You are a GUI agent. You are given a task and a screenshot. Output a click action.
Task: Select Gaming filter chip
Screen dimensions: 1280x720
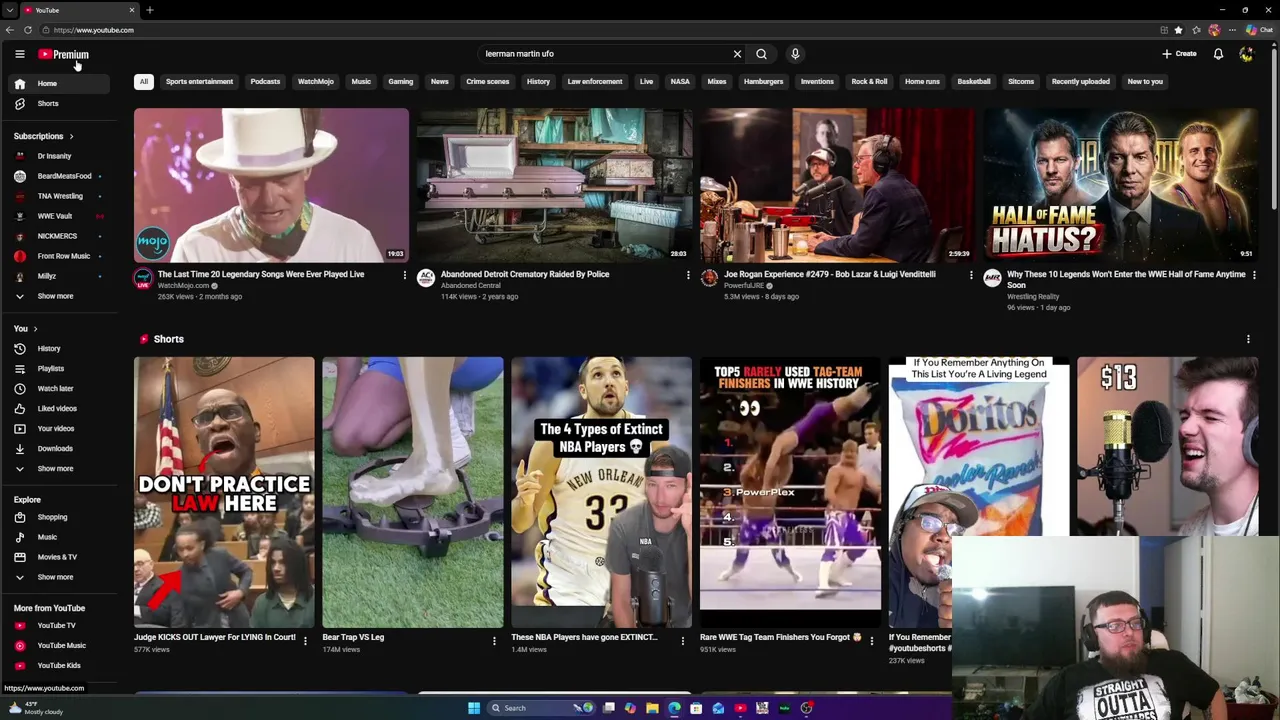click(400, 82)
